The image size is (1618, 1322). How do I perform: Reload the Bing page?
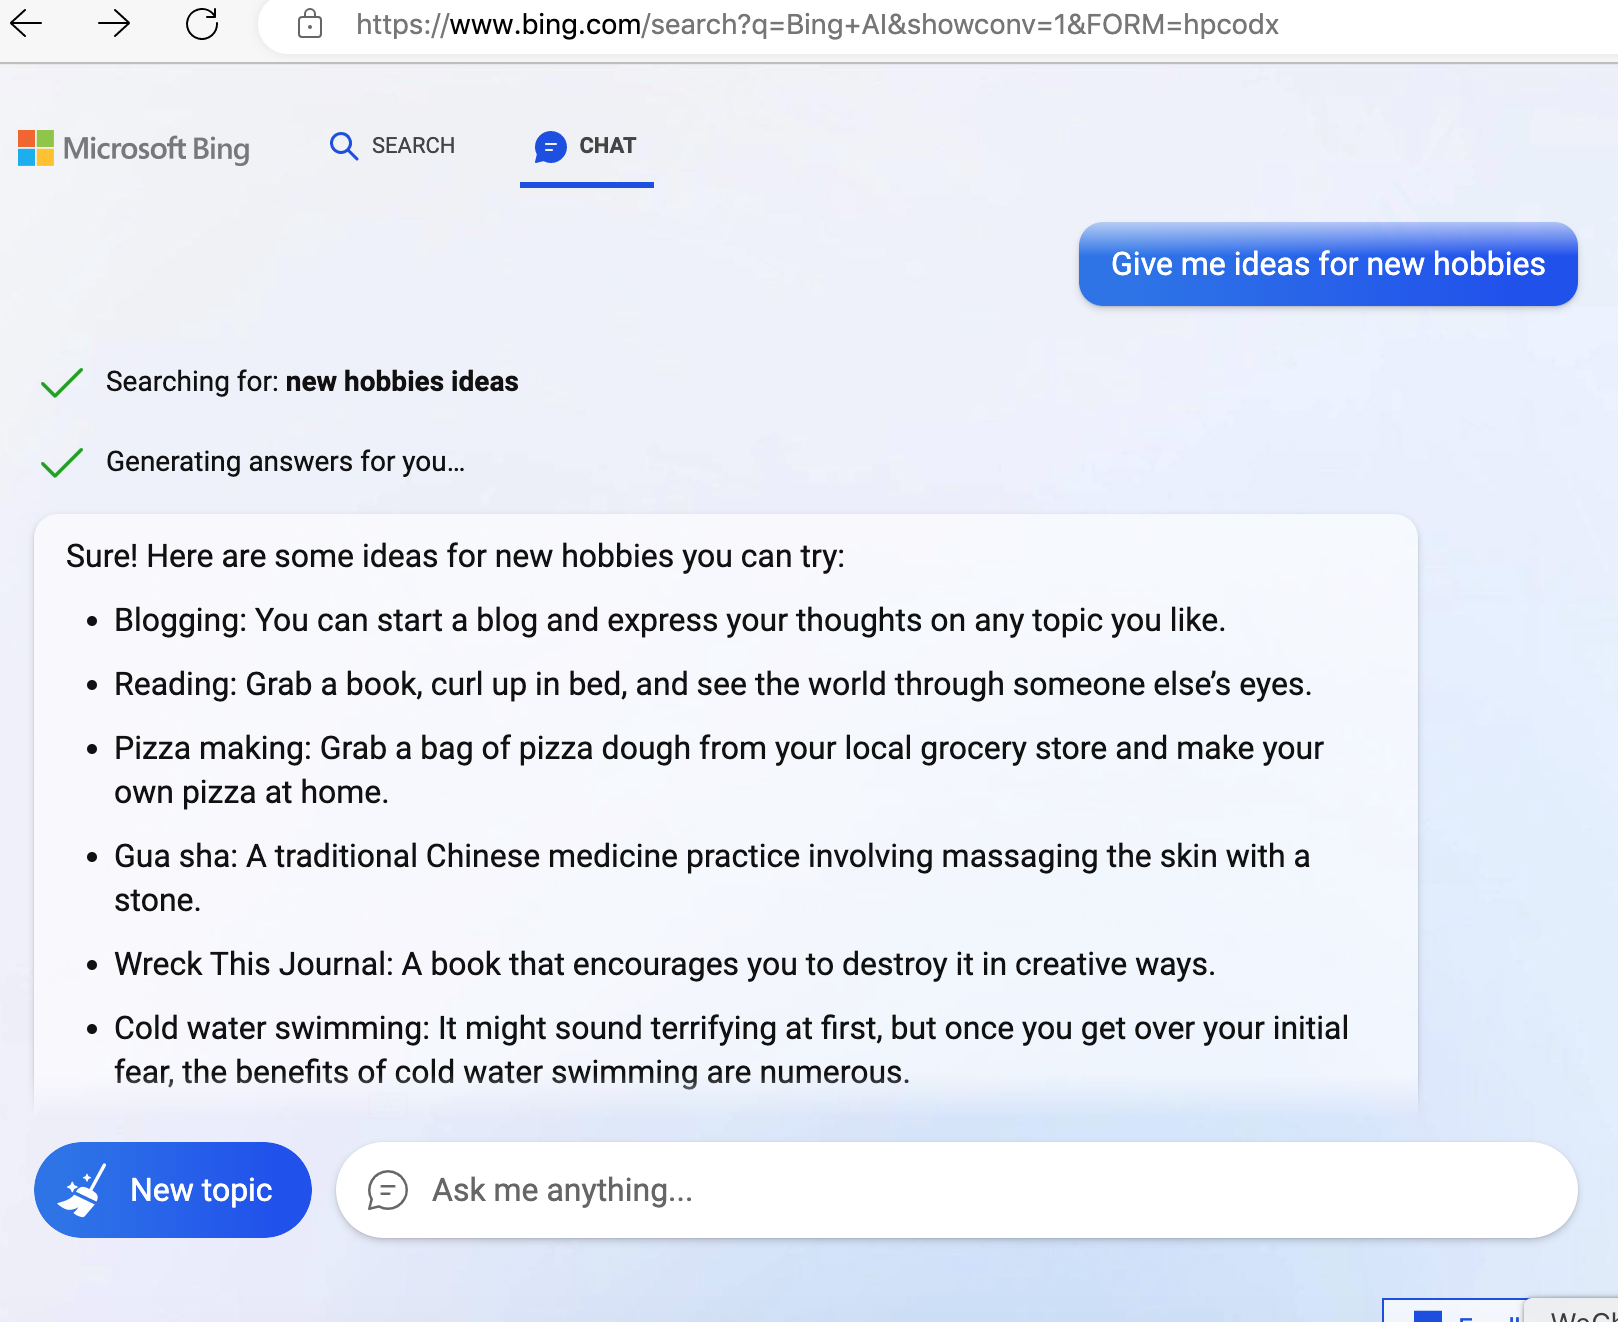202,23
